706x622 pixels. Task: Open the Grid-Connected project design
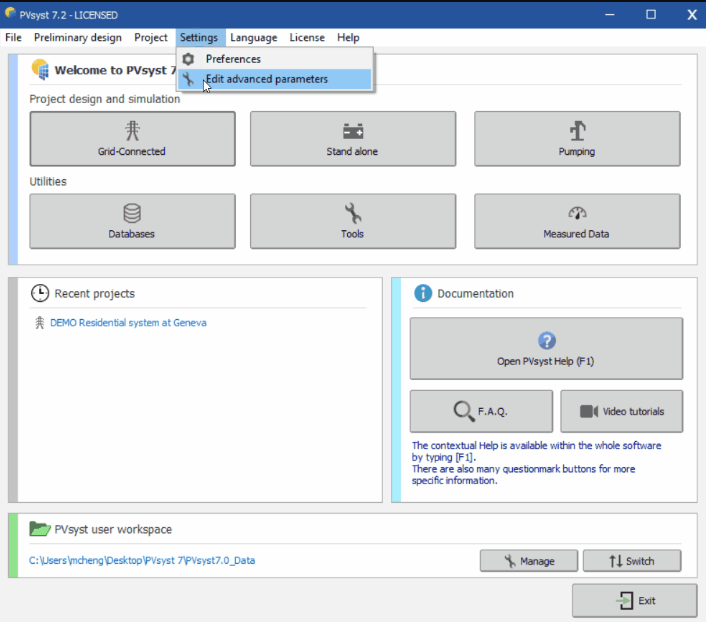point(132,139)
